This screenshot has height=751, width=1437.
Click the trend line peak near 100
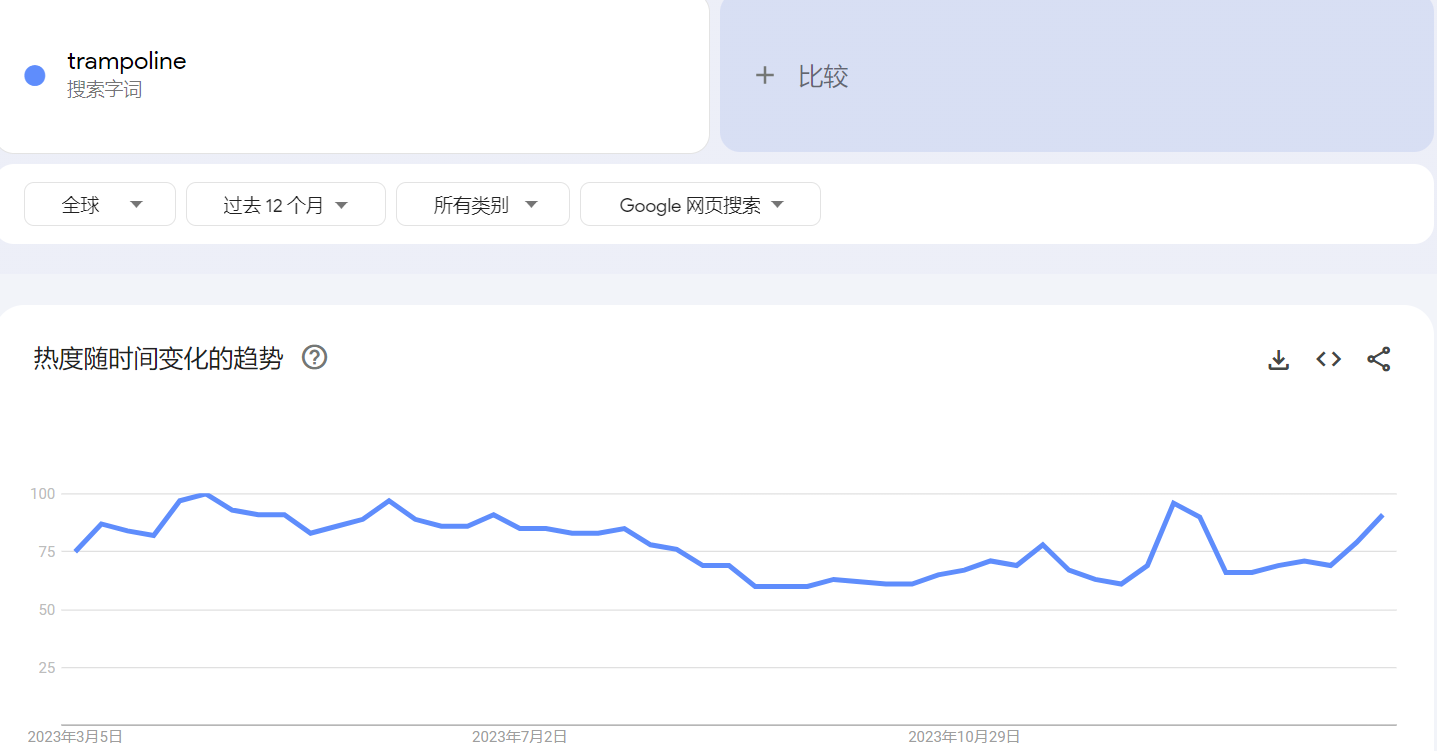(206, 494)
